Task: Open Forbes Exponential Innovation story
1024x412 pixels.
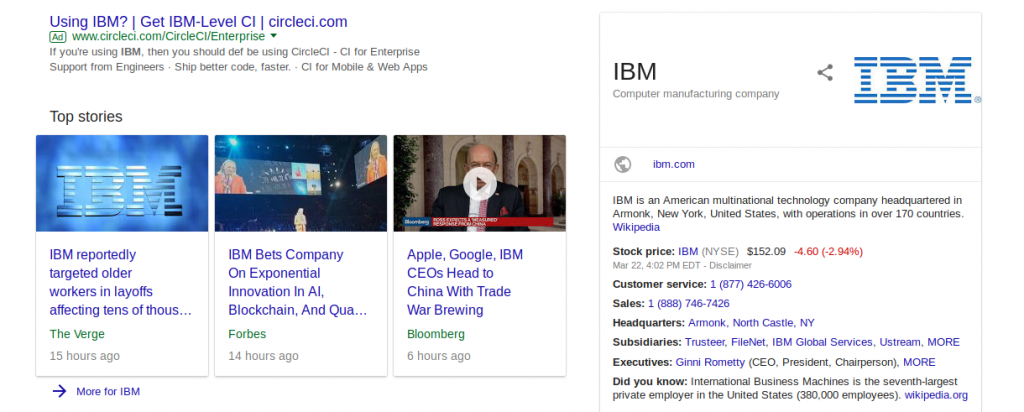Action: coord(298,282)
